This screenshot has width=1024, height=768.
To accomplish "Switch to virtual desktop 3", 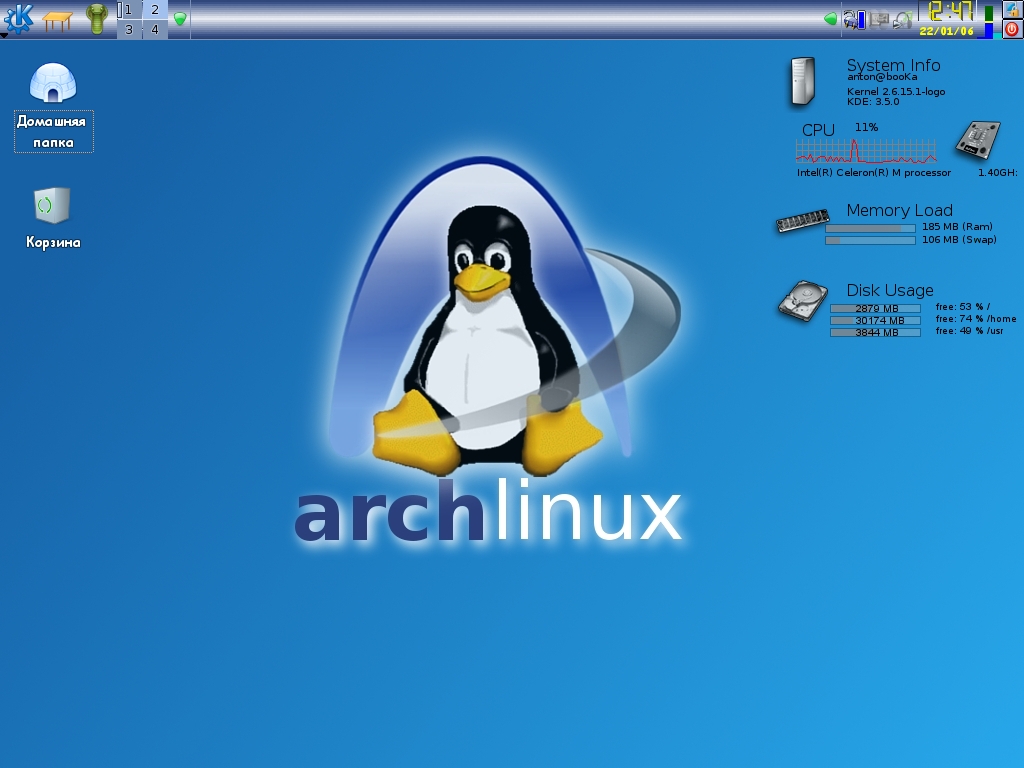I will point(129,29).
